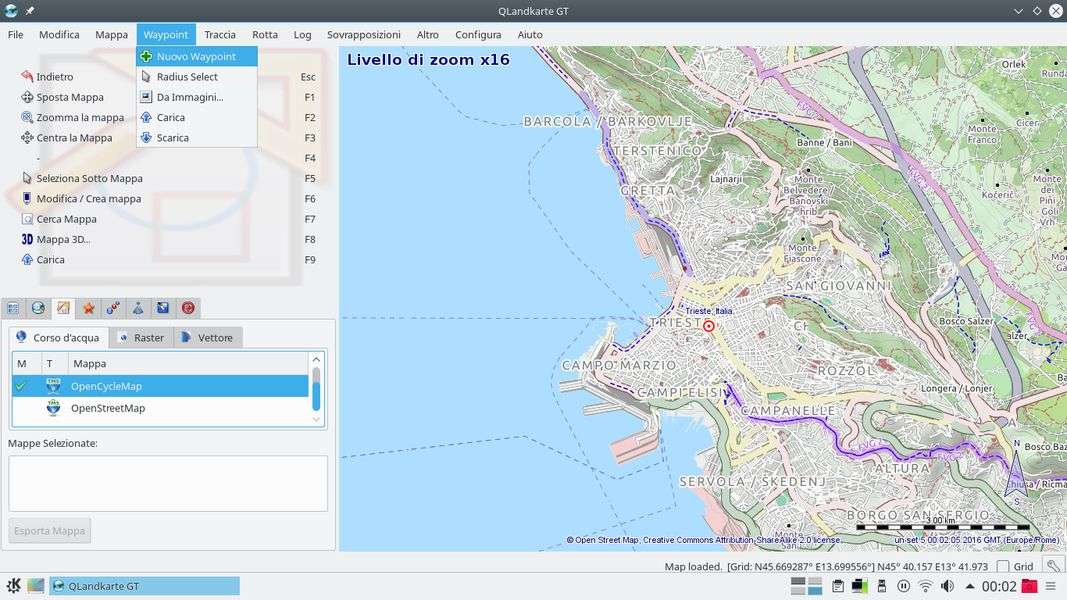1067x600 pixels.
Task: Open the waypoints star icon tab
Action: [88, 308]
